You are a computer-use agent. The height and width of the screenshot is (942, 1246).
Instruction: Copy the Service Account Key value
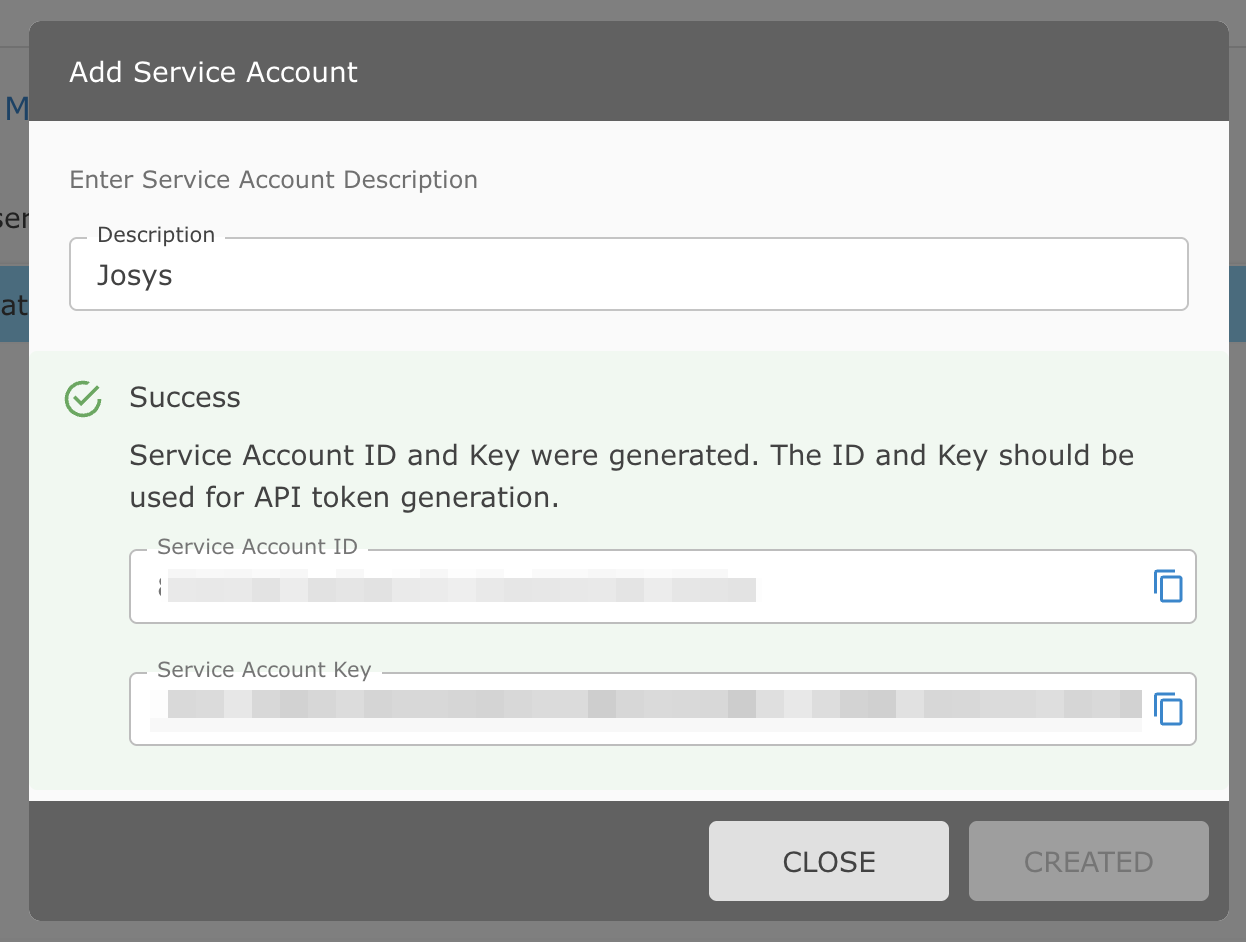tap(1168, 709)
